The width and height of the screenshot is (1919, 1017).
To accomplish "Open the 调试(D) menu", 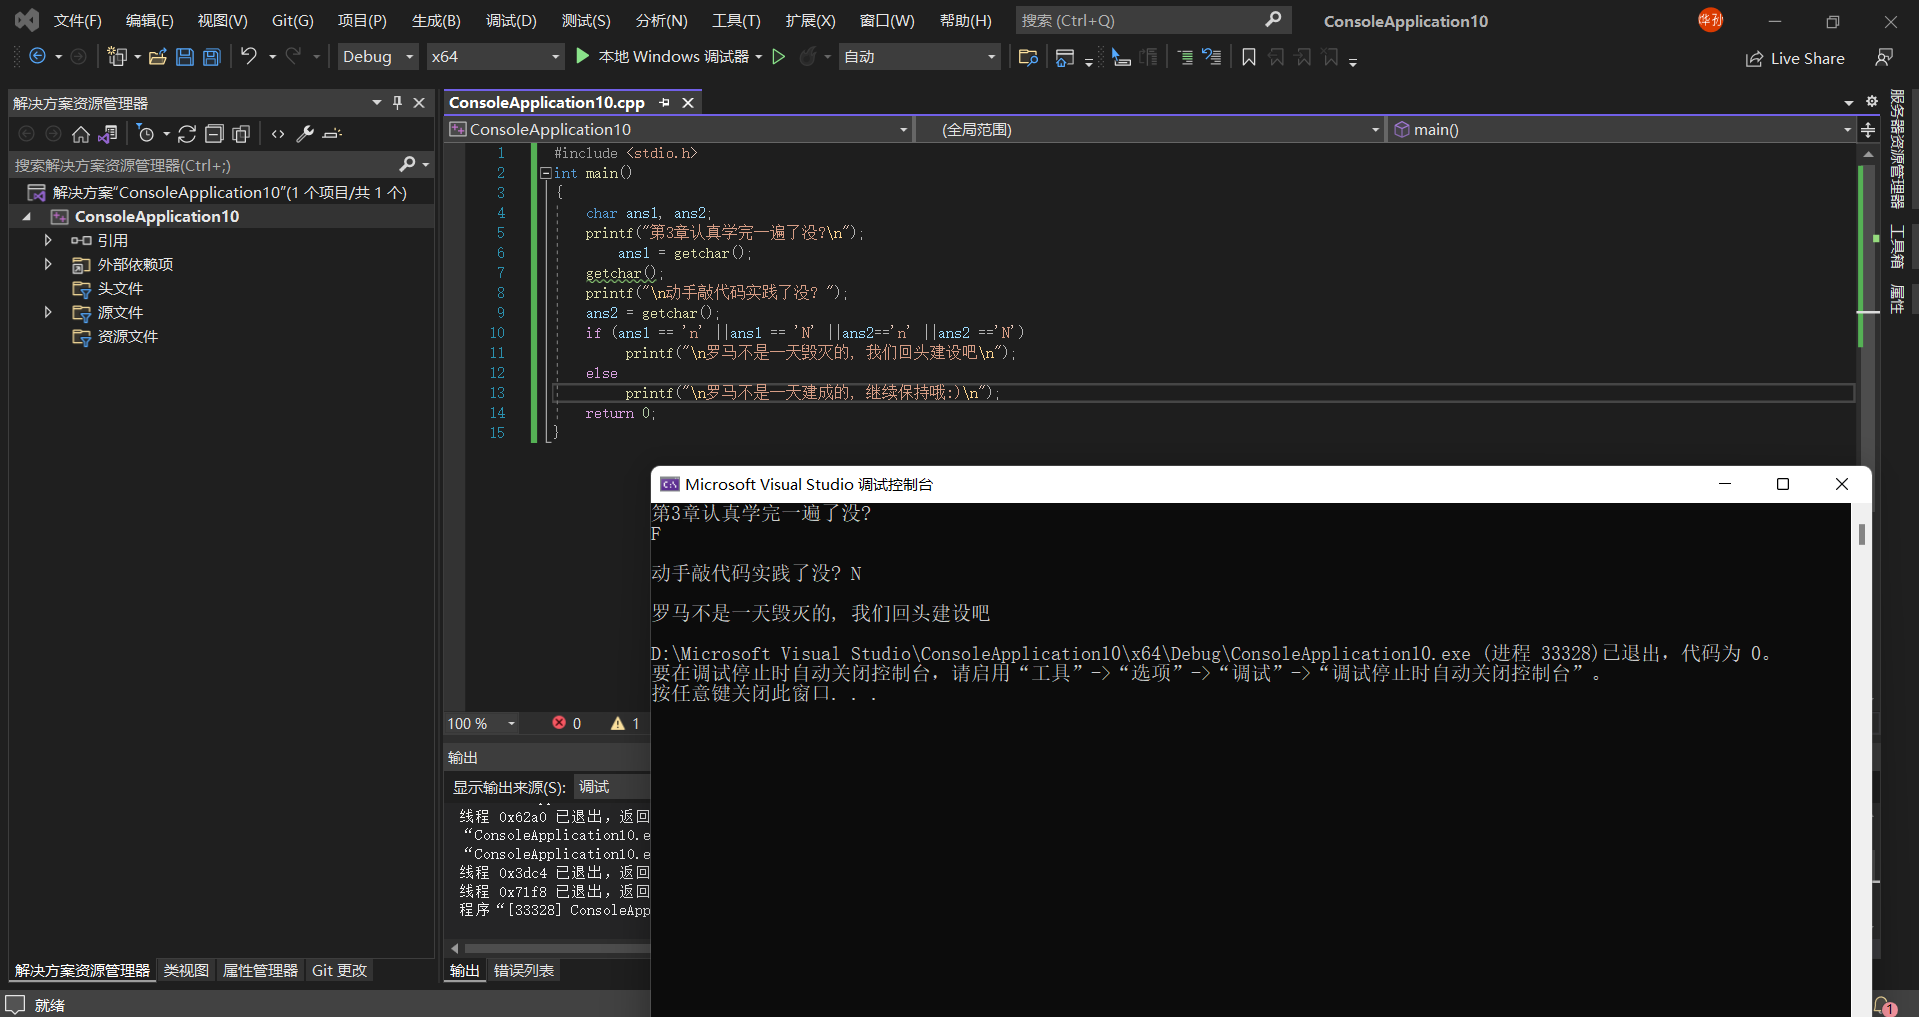I will [x=511, y=21].
